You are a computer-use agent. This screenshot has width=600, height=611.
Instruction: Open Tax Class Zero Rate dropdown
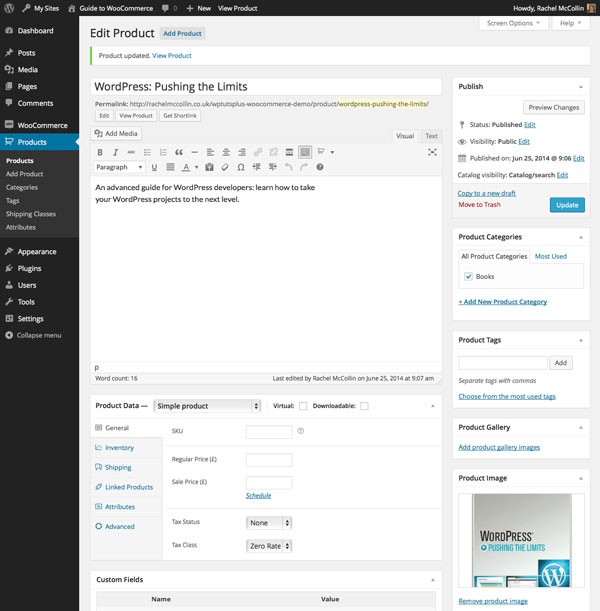coord(269,546)
